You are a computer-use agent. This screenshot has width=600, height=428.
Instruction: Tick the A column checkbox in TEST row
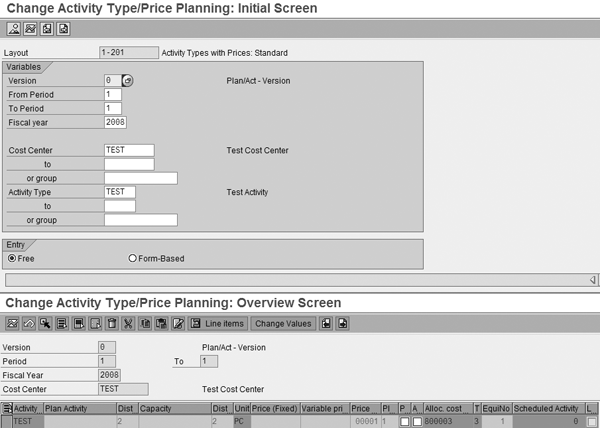[x=417, y=421]
